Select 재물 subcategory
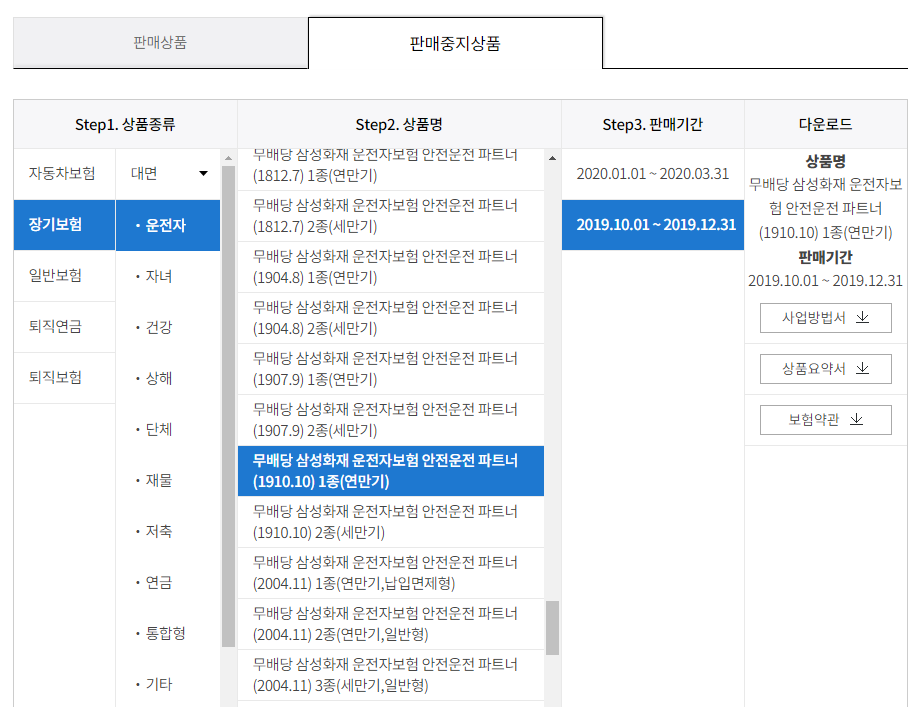 click(168, 480)
